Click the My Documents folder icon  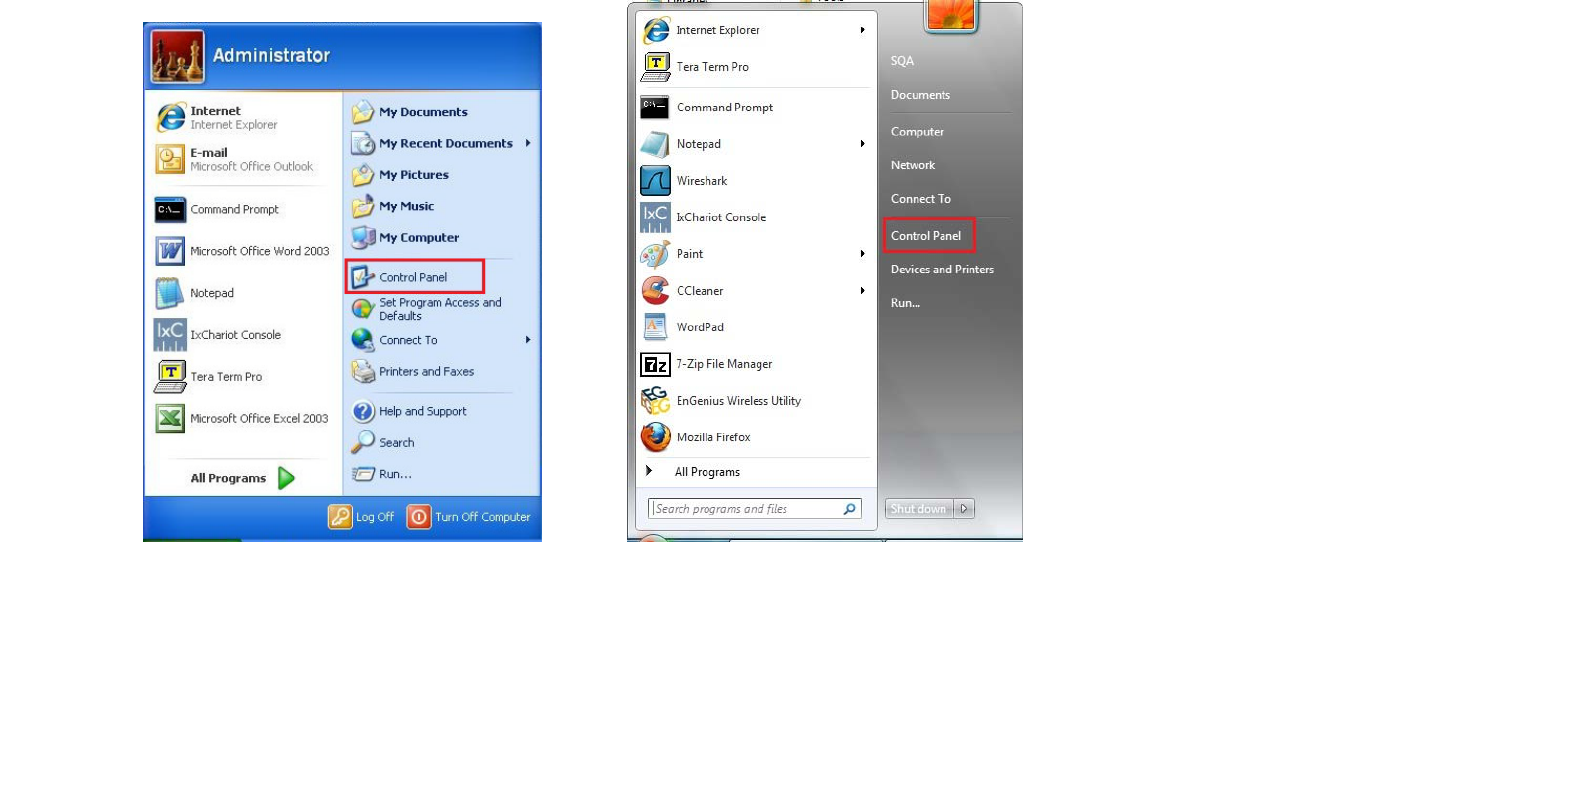click(363, 112)
